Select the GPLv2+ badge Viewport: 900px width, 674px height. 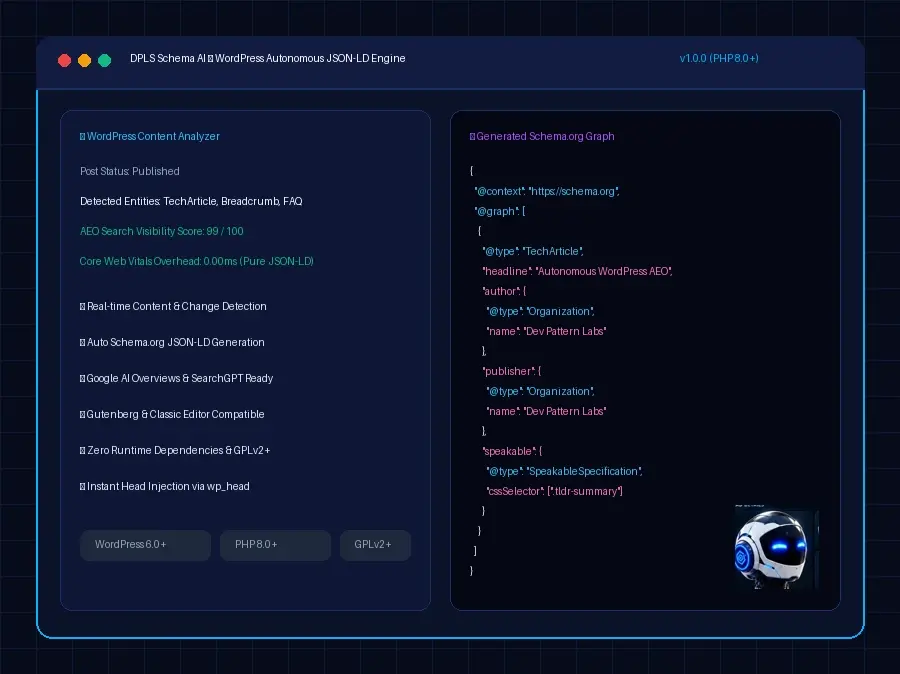(375, 545)
